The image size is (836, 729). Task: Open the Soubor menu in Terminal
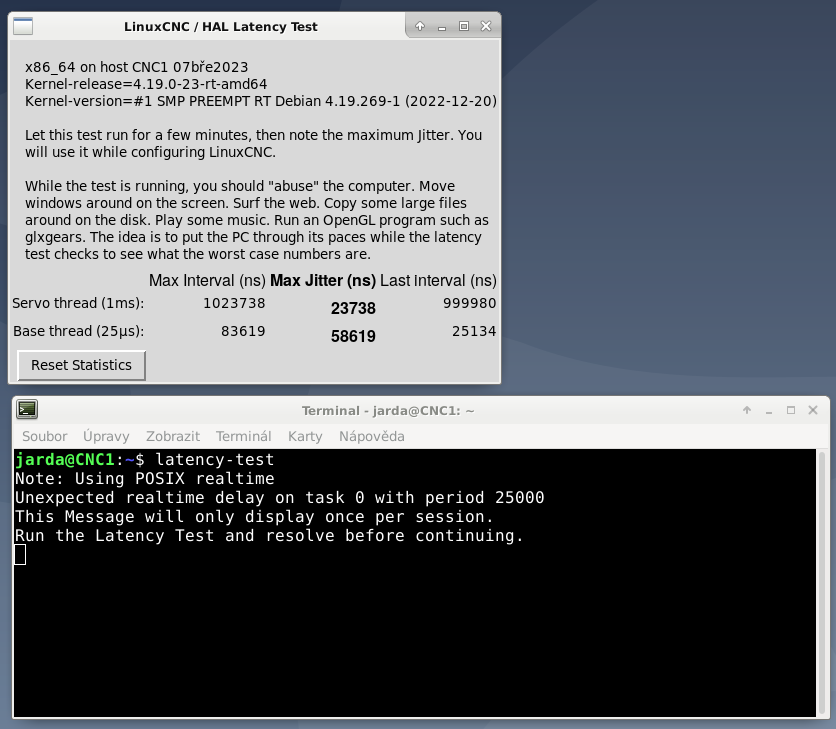(x=45, y=436)
